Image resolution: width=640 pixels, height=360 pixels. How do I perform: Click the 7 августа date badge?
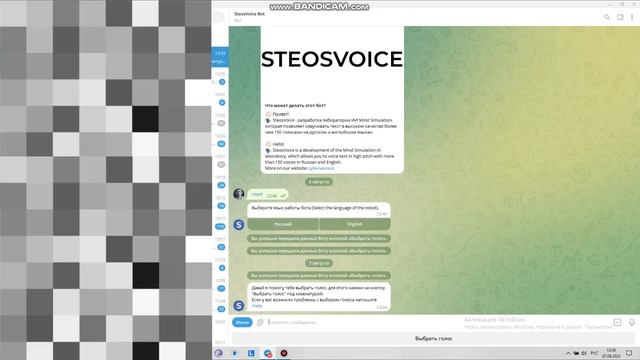(319, 263)
